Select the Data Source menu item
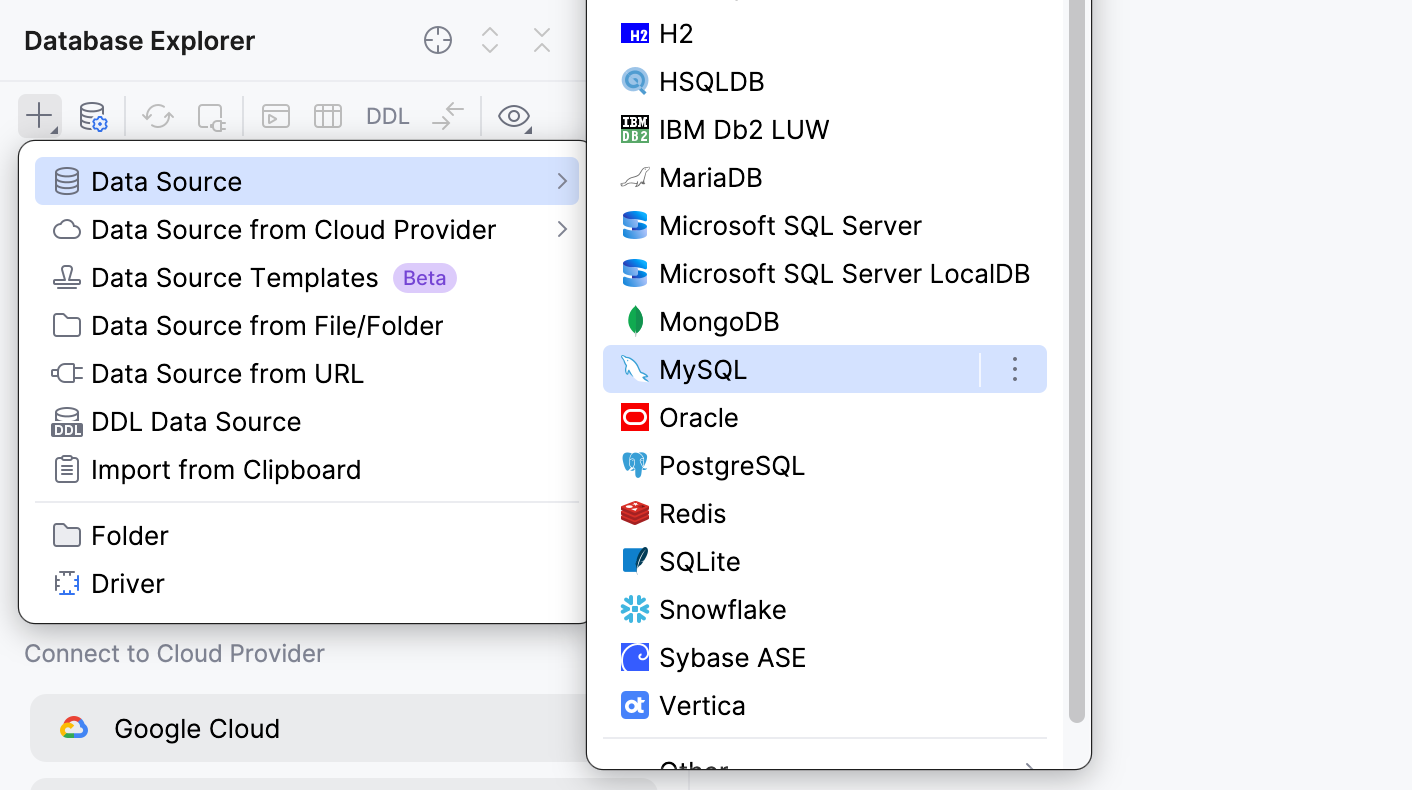Screen dimensions: 1412x790 307,181
